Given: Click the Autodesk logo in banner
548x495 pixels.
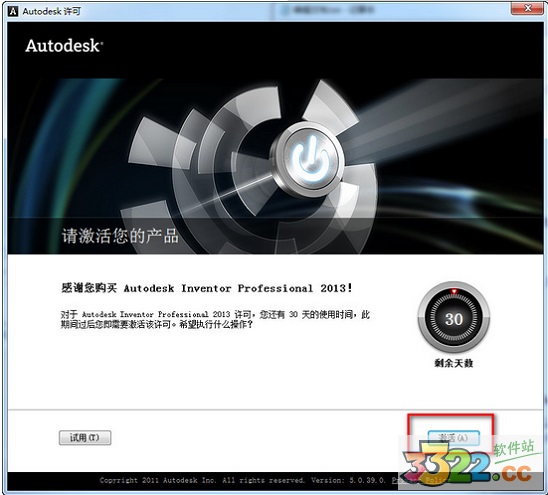Looking at the screenshot, I should pyautogui.click(x=64, y=46).
